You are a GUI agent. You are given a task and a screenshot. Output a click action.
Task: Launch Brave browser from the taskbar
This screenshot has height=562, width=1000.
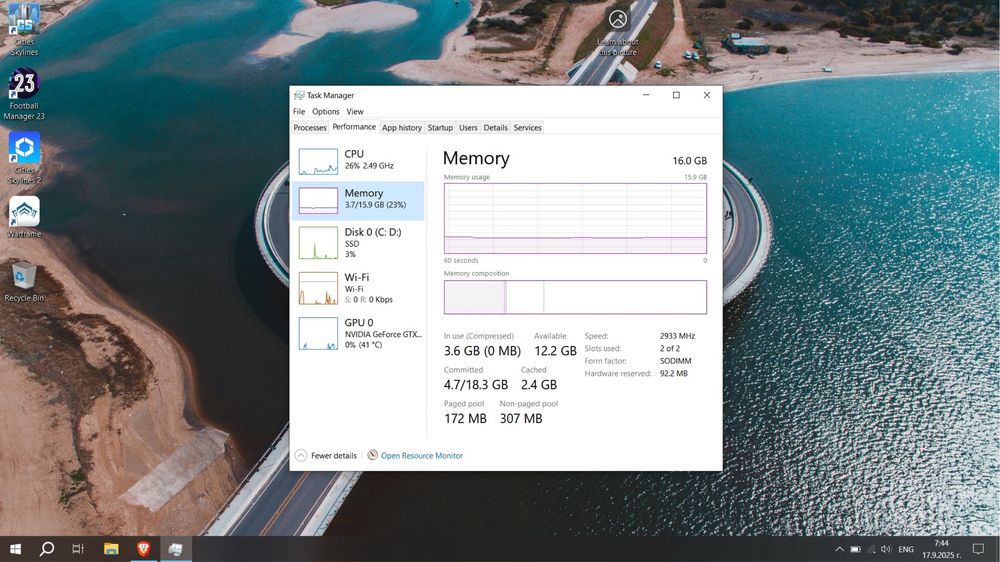click(x=143, y=549)
